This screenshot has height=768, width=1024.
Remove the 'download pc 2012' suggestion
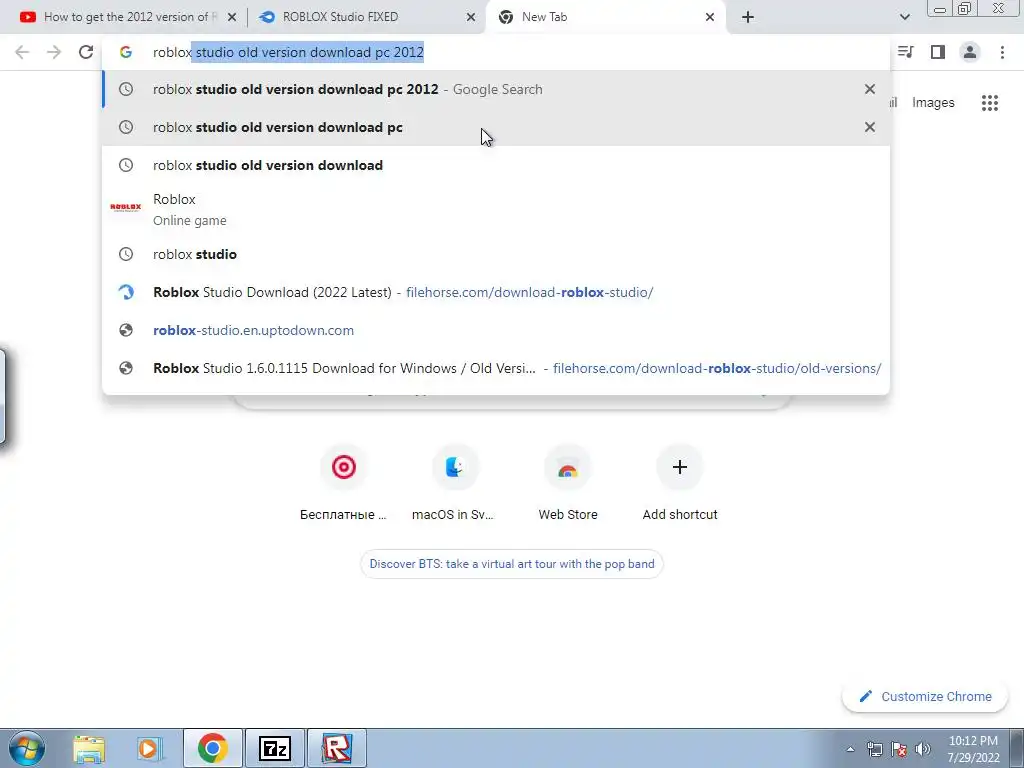(870, 89)
